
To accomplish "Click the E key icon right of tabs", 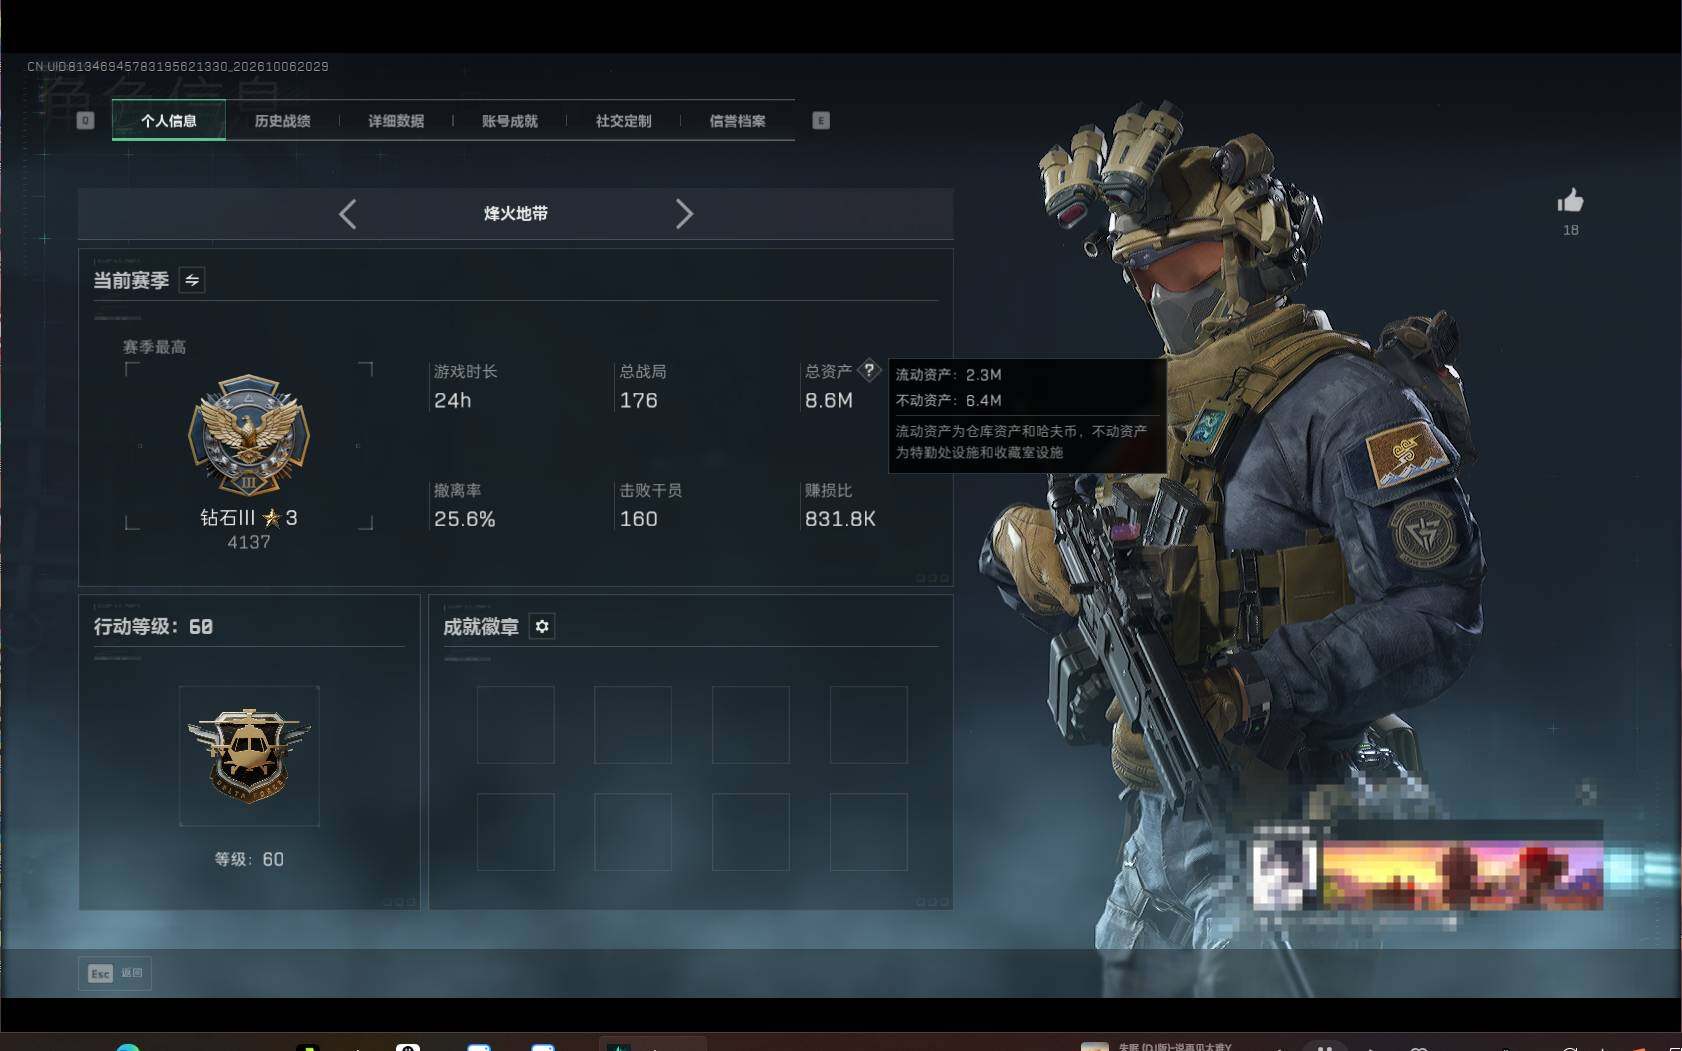I will tap(821, 121).
